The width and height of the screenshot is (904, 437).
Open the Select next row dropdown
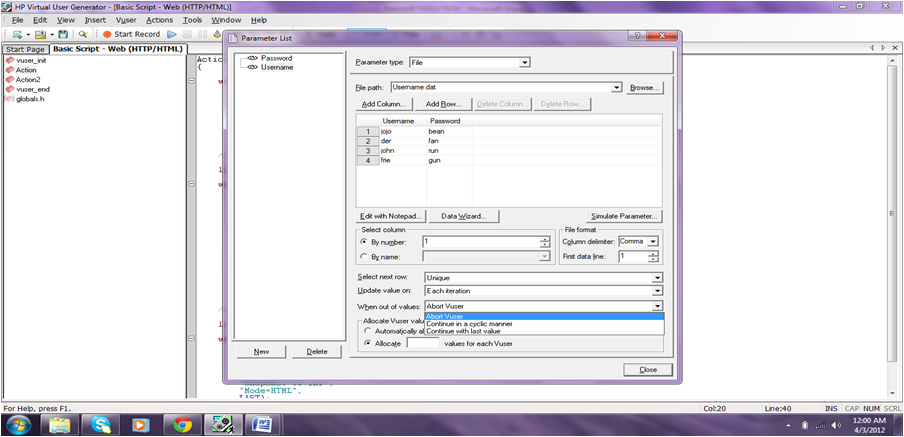[x=657, y=277]
